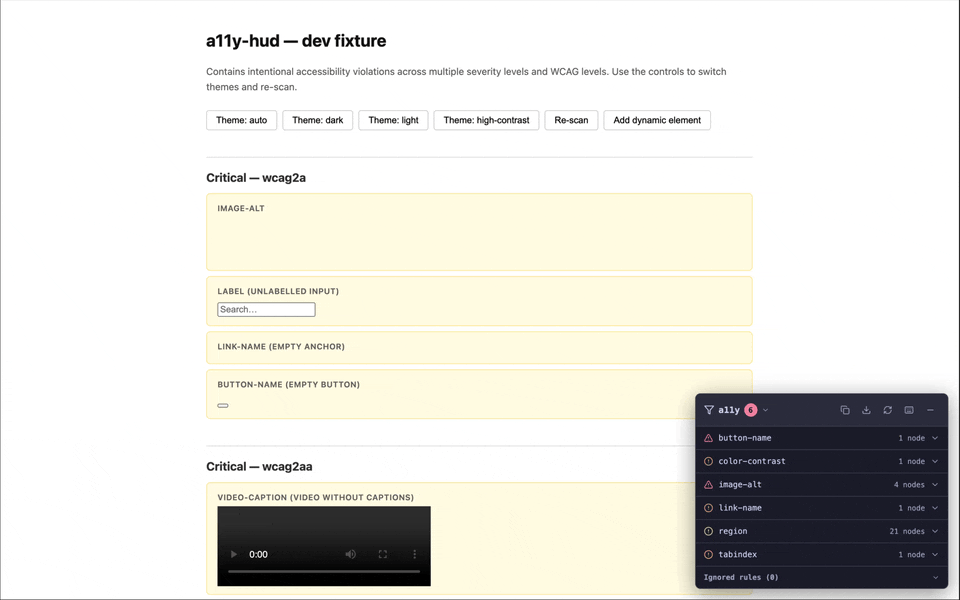
Task: Click the 'button-name' rule text
Action: pyautogui.click(x=744, y=438)
